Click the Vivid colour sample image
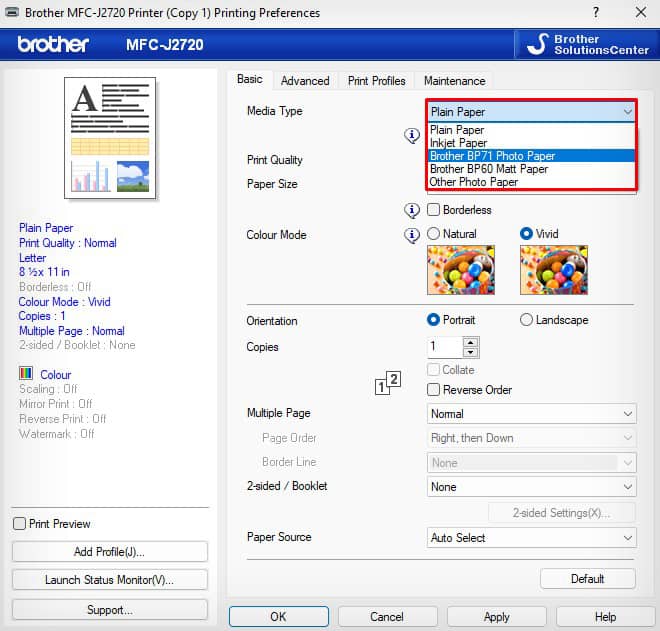The width and height of the screenshot is (660, 631). (554, 270)
